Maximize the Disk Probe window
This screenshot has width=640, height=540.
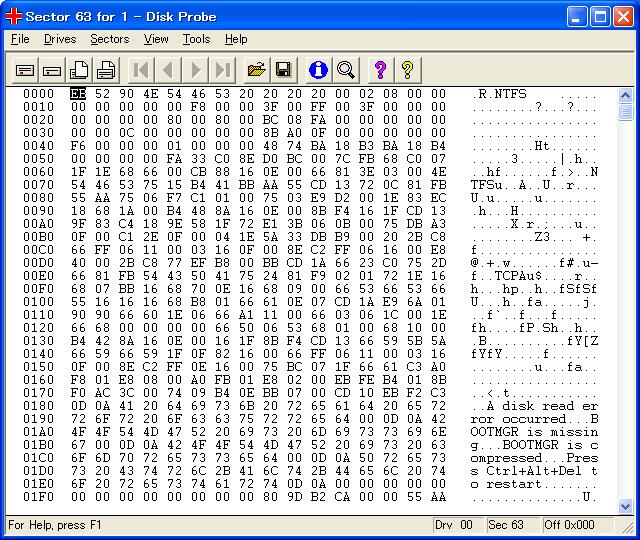[600, 17]
